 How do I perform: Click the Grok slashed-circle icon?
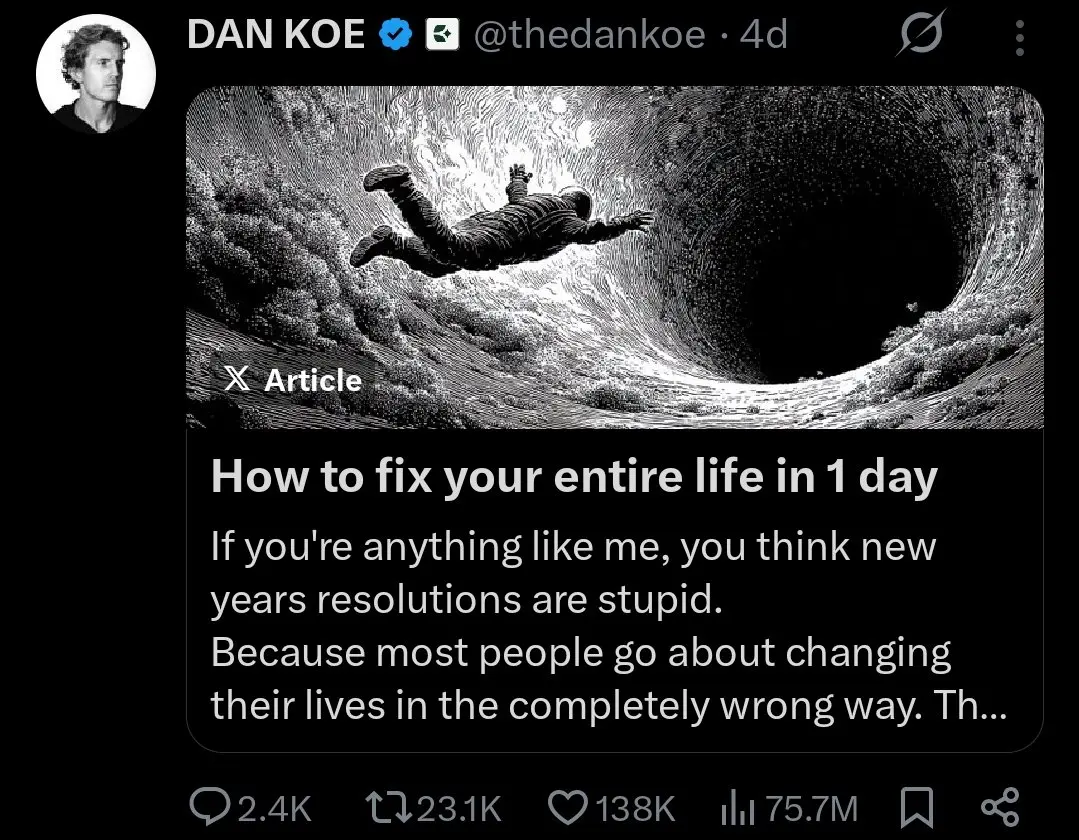pyautogui.click(x=921, y=33)
